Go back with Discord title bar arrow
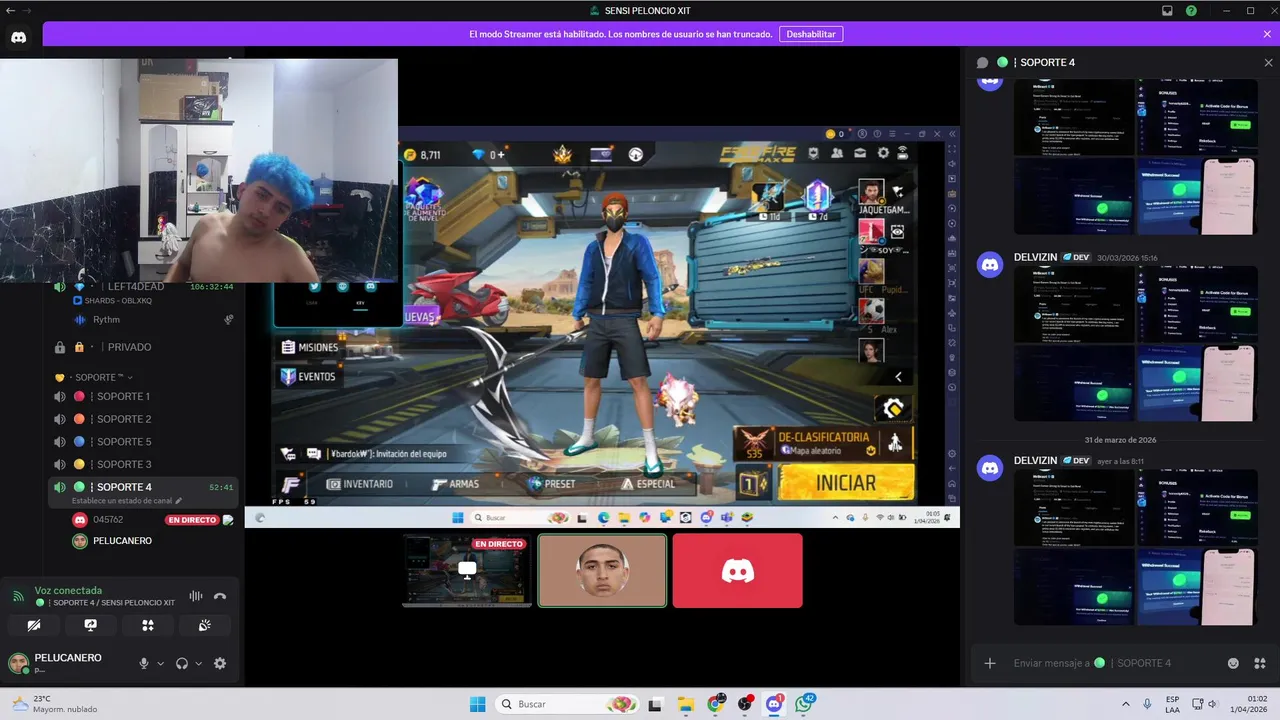The image size is (1280, 720). point(9,10)
